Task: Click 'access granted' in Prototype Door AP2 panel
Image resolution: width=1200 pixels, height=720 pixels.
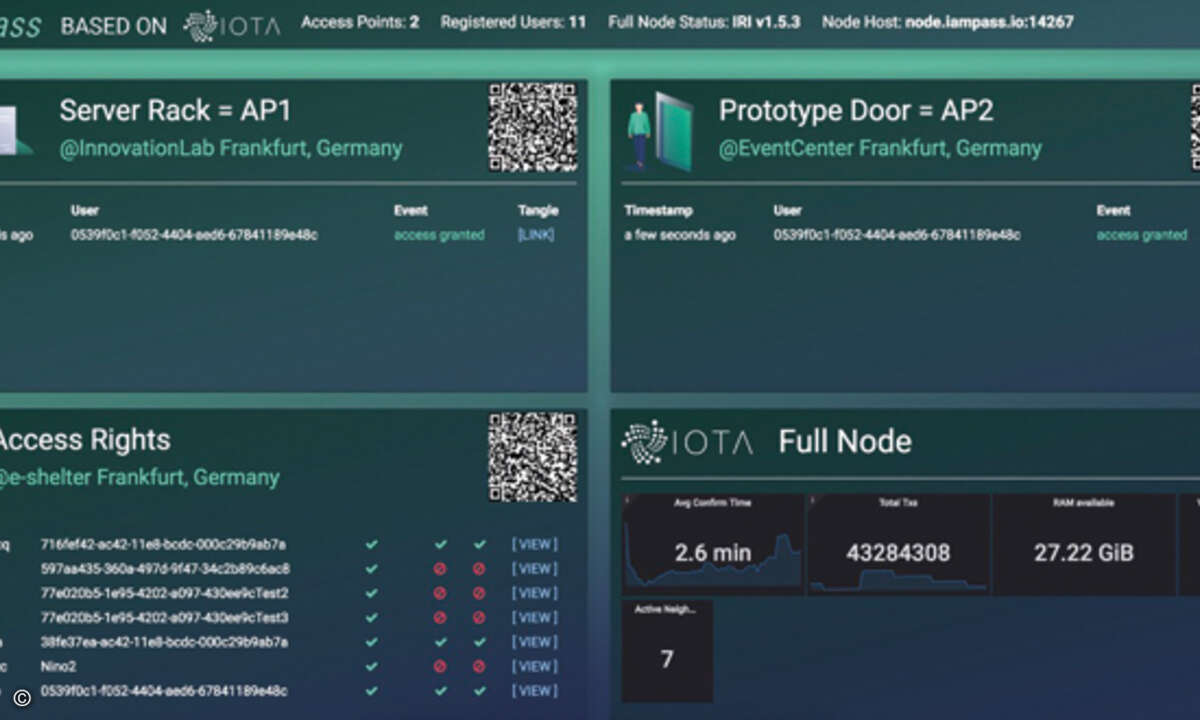Action: (1142, 235)
